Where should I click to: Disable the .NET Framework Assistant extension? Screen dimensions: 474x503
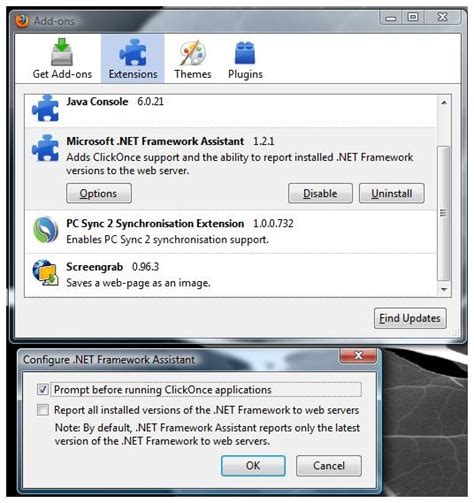pos(320,193)
